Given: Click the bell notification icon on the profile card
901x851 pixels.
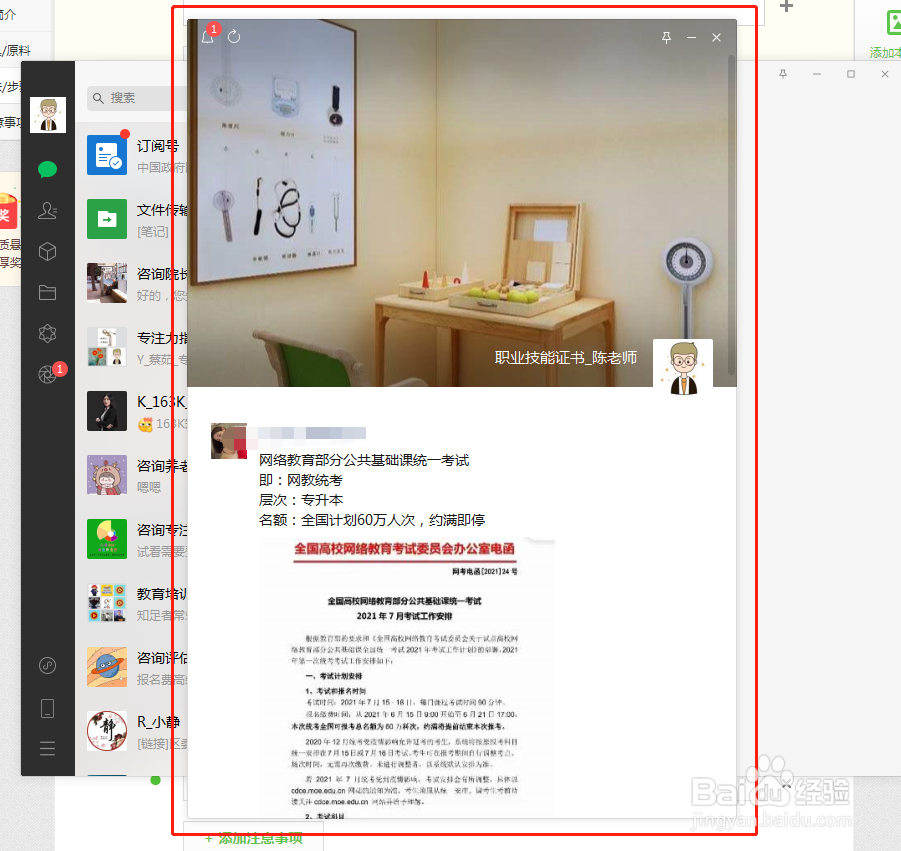Looking at the screenshot, I should [x=207, y=37].
